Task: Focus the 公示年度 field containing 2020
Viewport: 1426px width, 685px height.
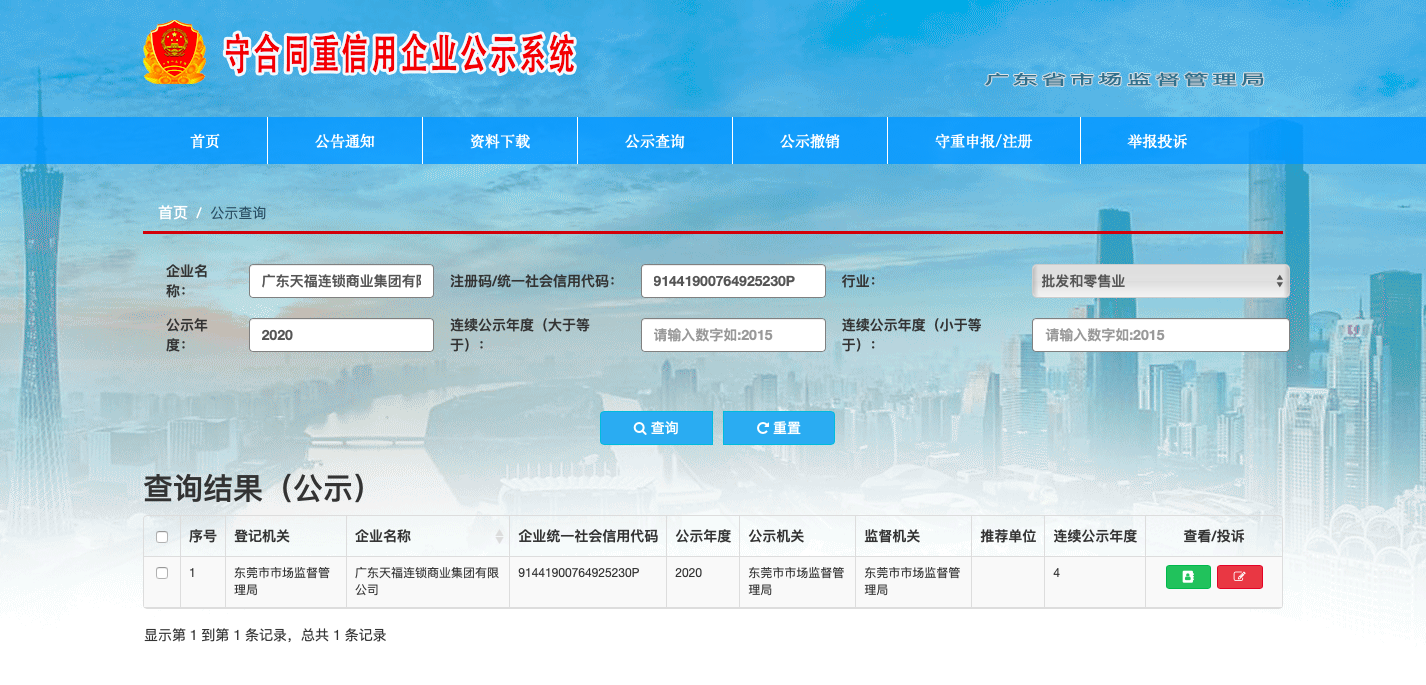Action: click(x=341, y=335)
